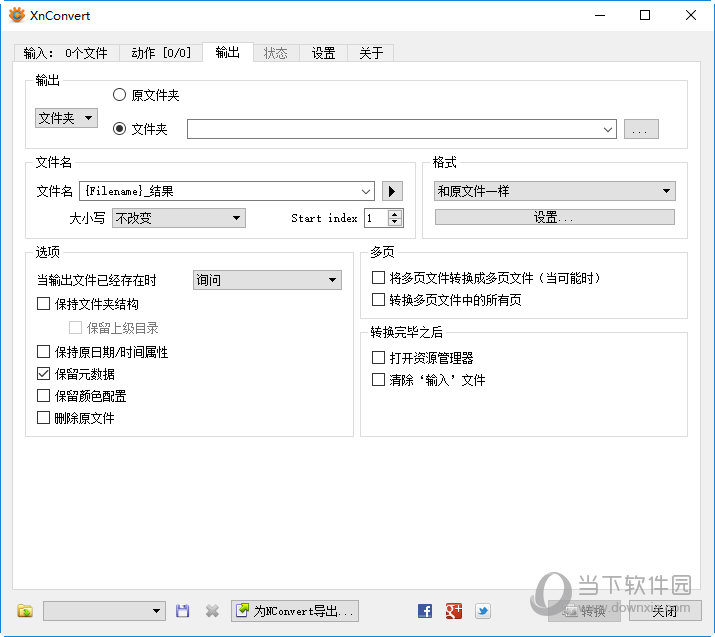Click the XnConvert app logo icon
This screenshot has width=715, height=637.
click(17, 15)
